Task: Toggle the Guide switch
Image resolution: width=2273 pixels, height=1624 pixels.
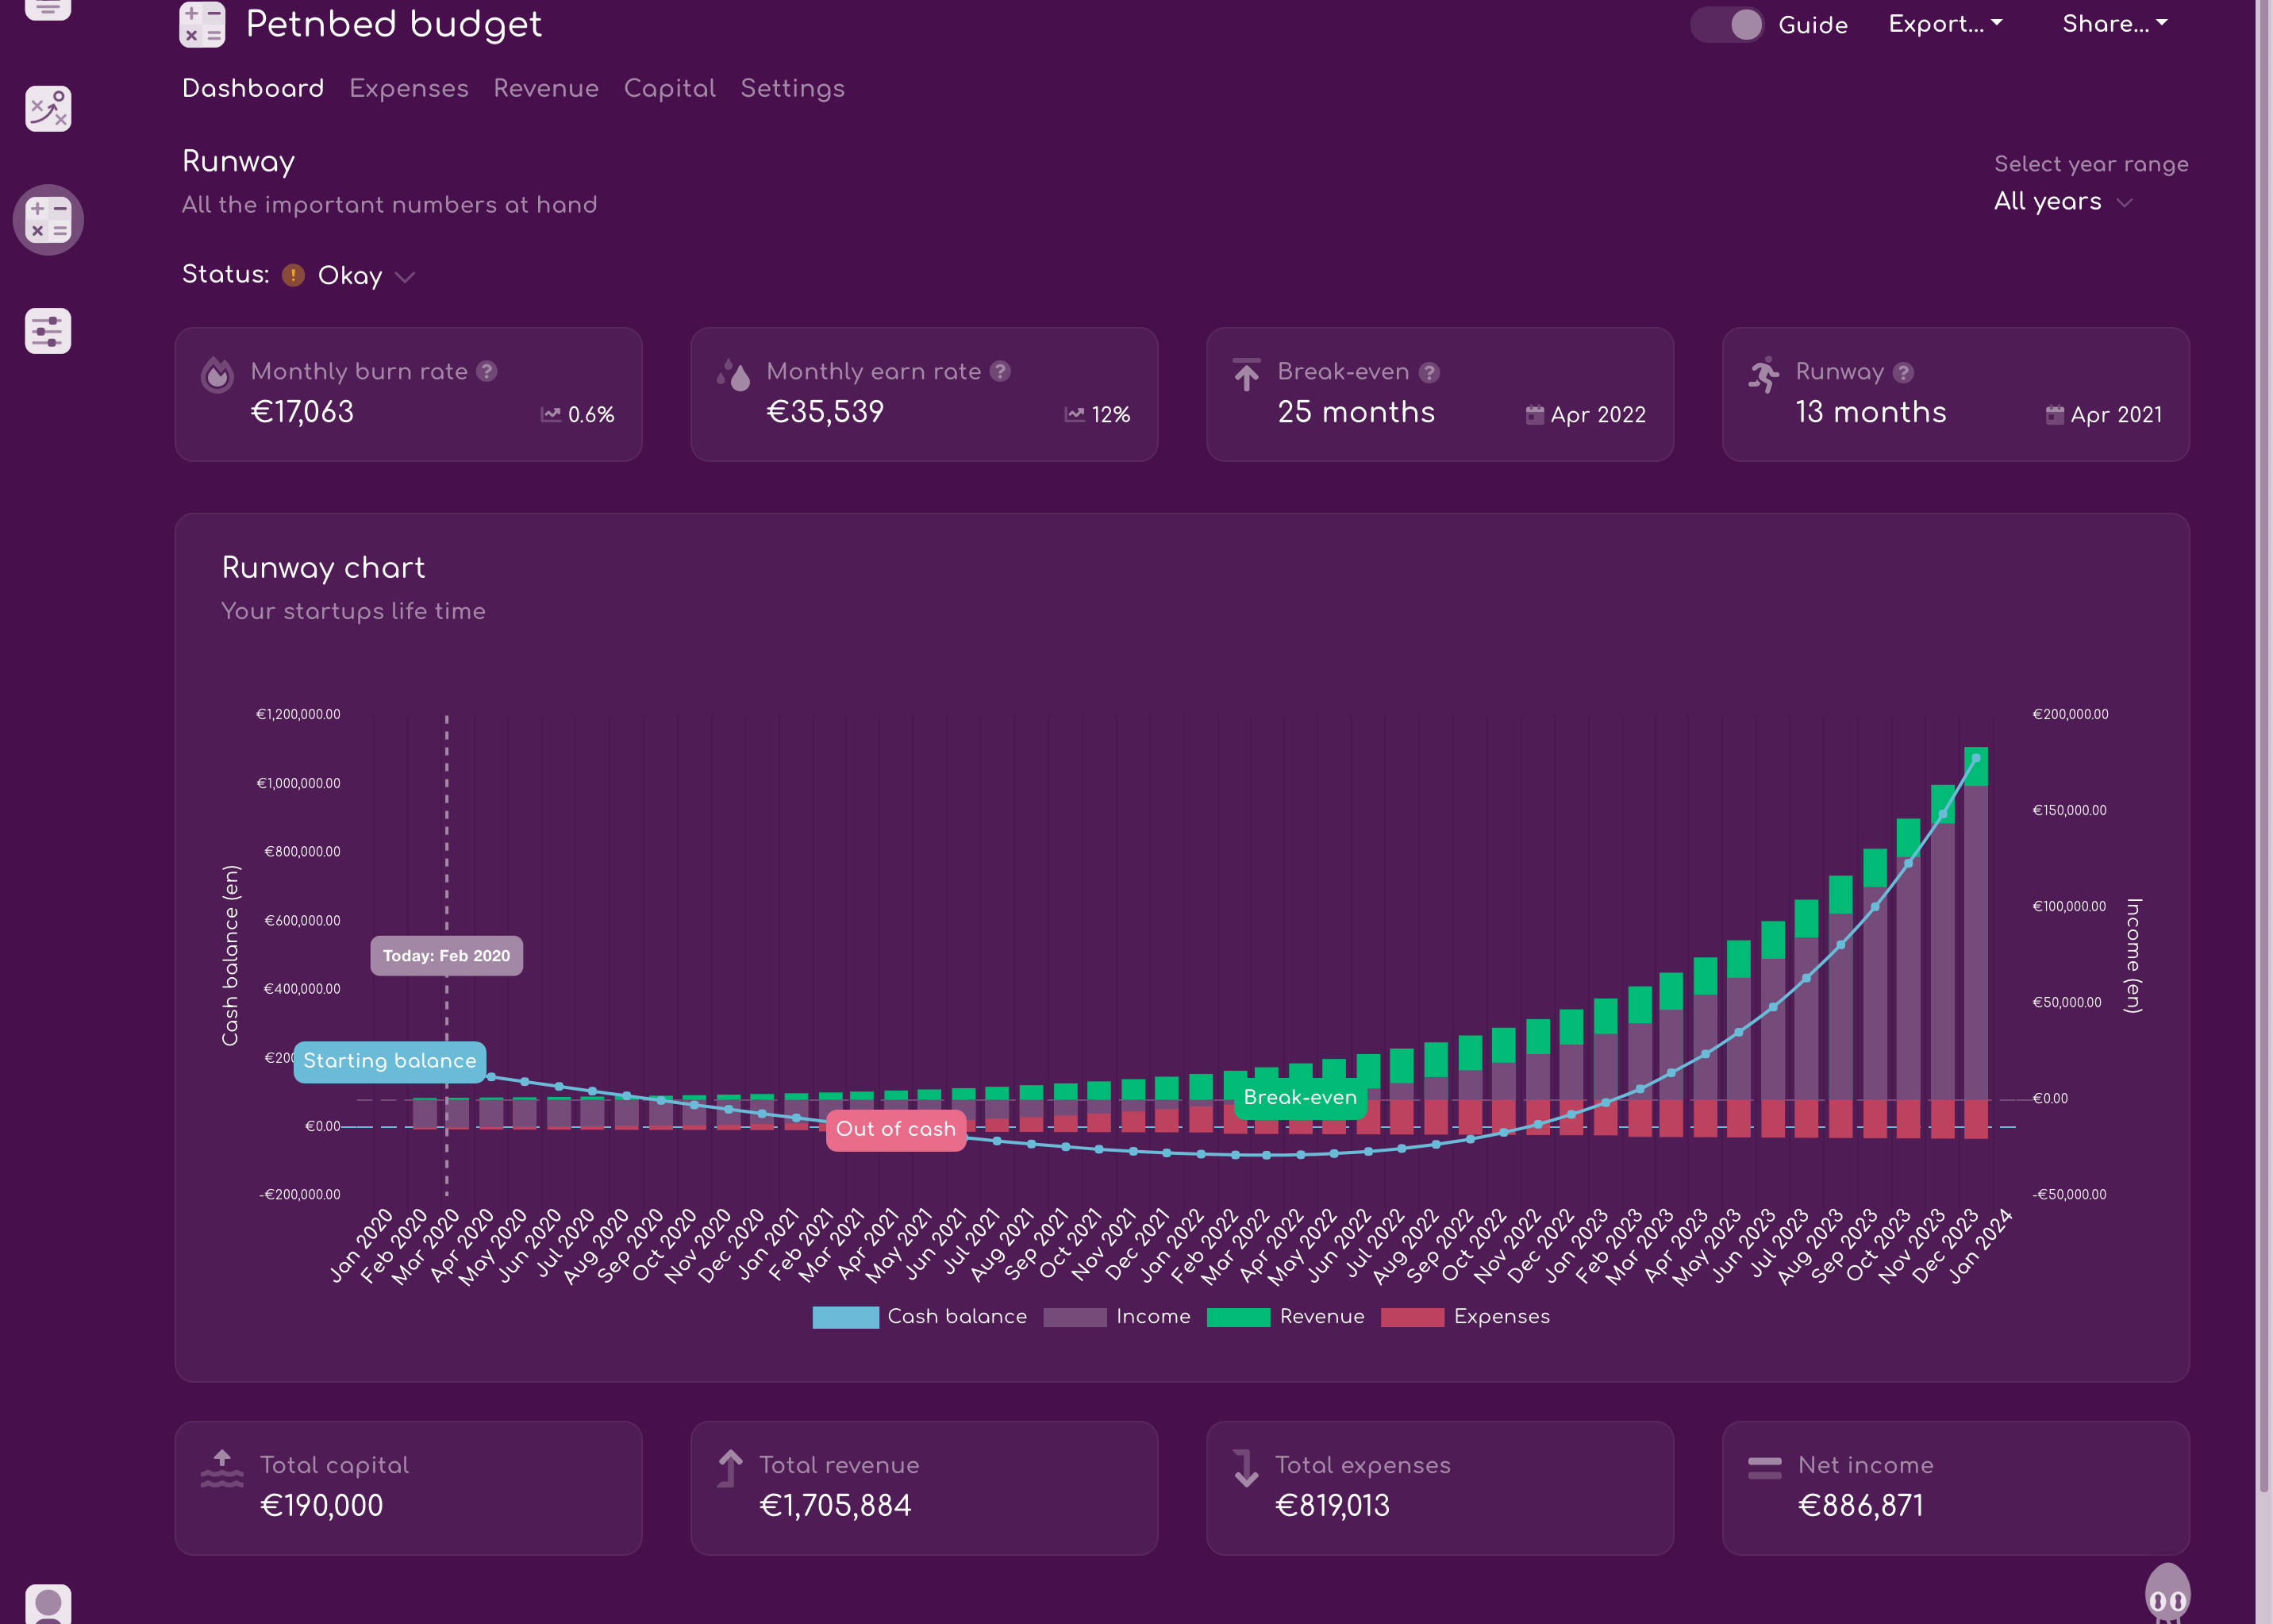Action: (x=1728, y=24)
